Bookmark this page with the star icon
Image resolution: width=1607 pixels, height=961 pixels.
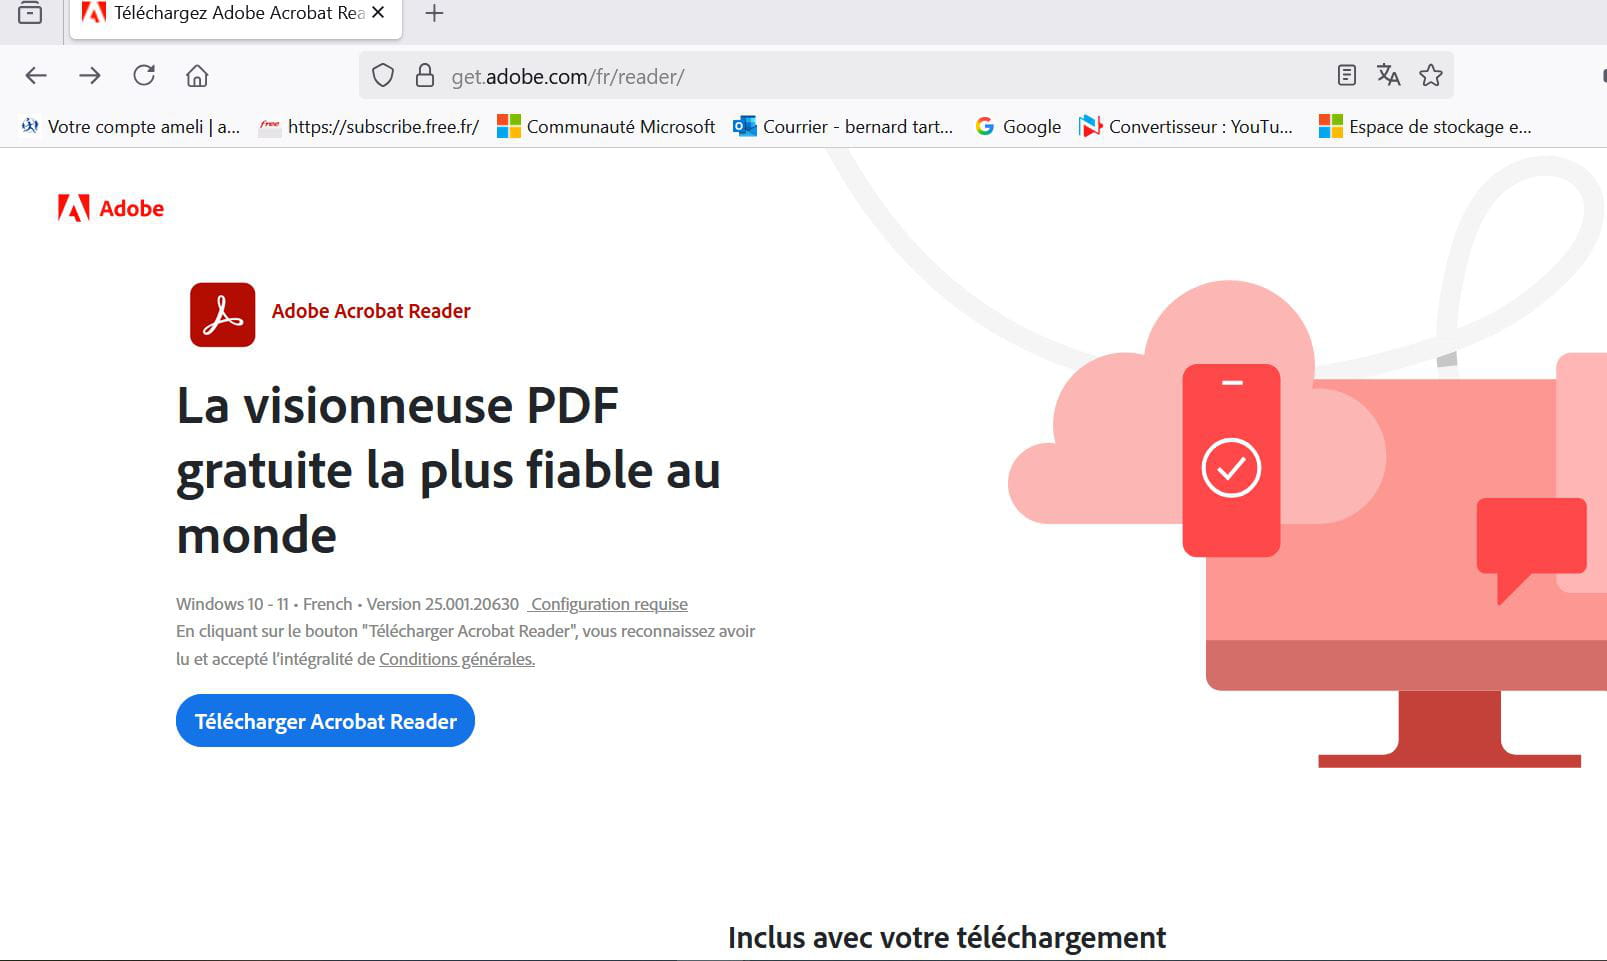[1431, 75]
